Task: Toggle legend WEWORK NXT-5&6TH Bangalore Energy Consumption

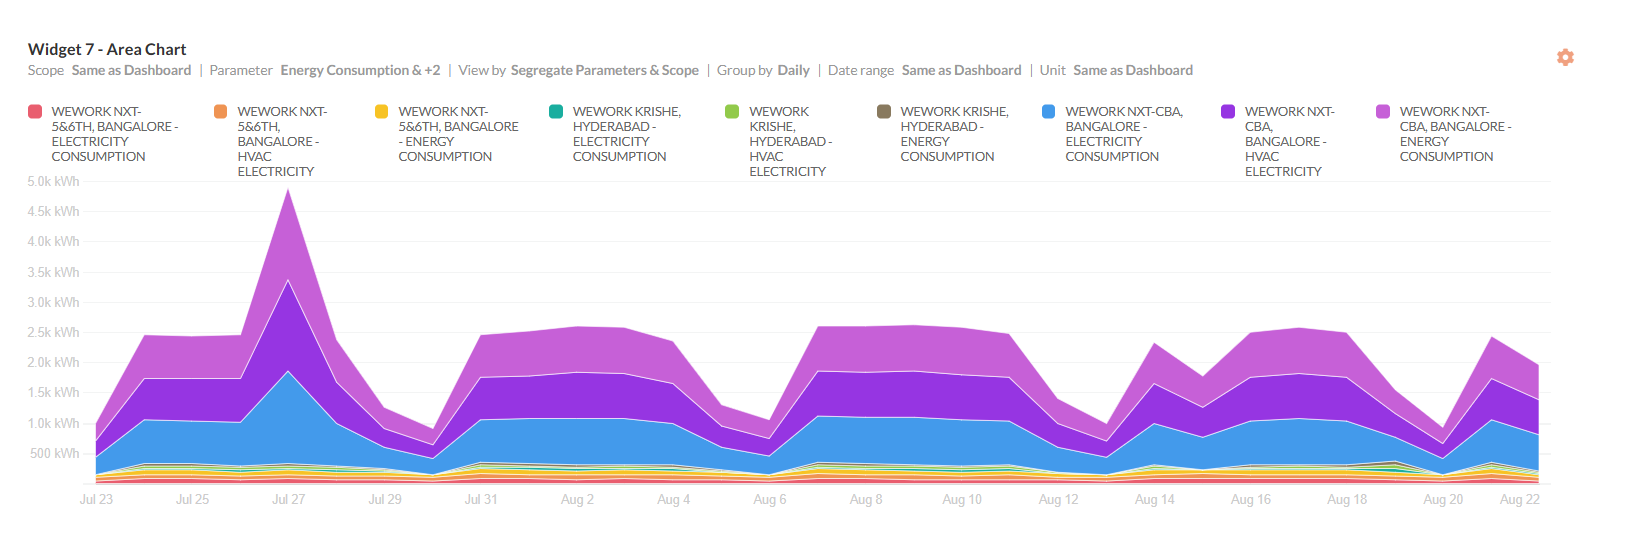Action: click(458, 134)
